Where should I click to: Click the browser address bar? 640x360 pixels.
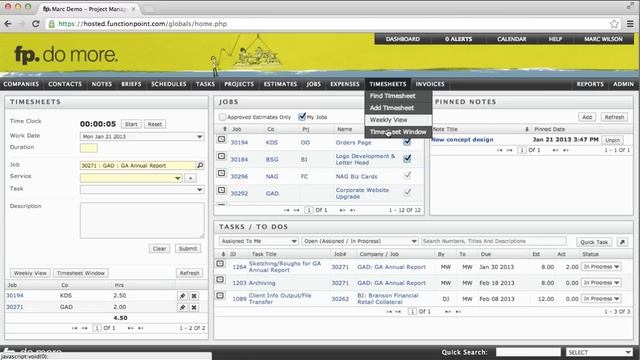coord(327,24)
